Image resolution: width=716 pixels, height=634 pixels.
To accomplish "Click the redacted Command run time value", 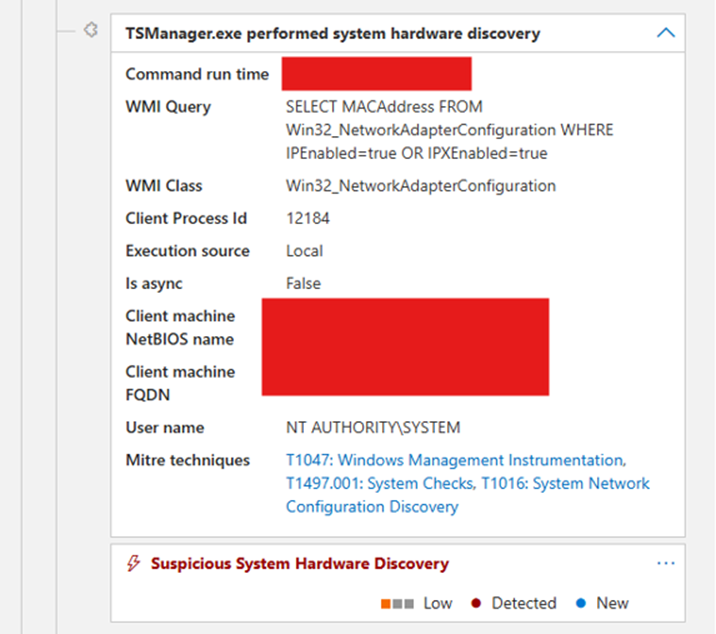I will [x=376, y=74].
